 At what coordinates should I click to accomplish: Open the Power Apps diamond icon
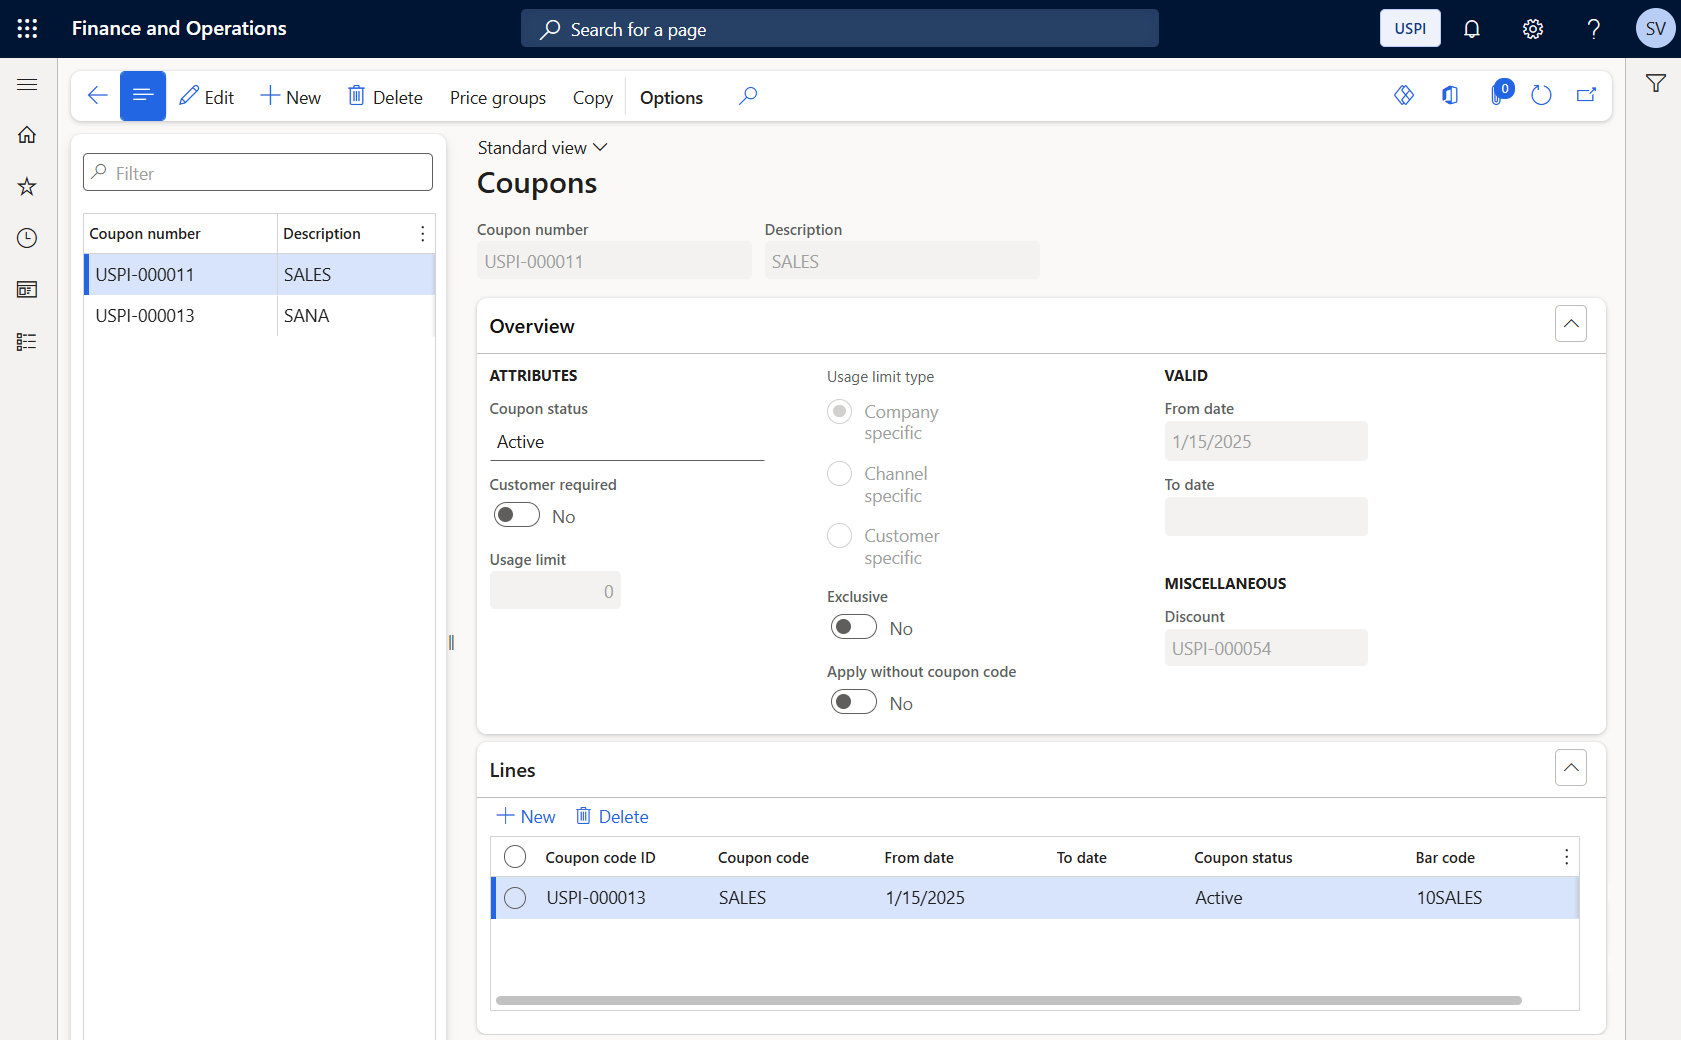pos(1404,96)
